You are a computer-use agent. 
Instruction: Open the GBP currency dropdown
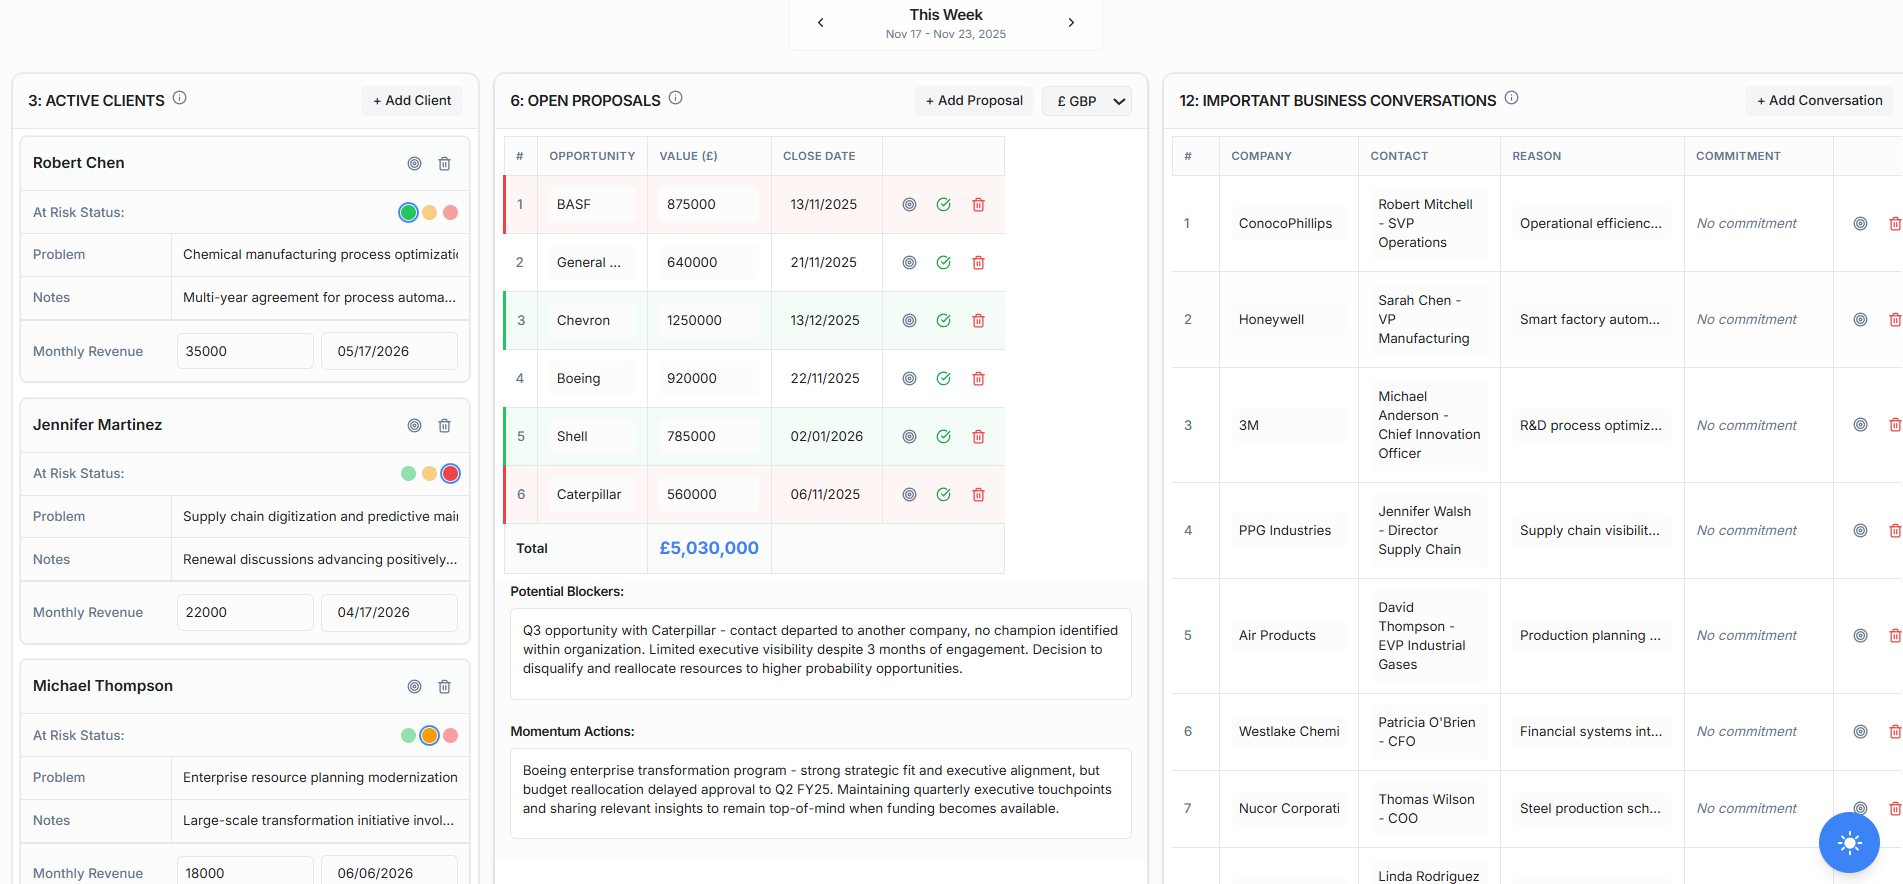pos(1087,101)
